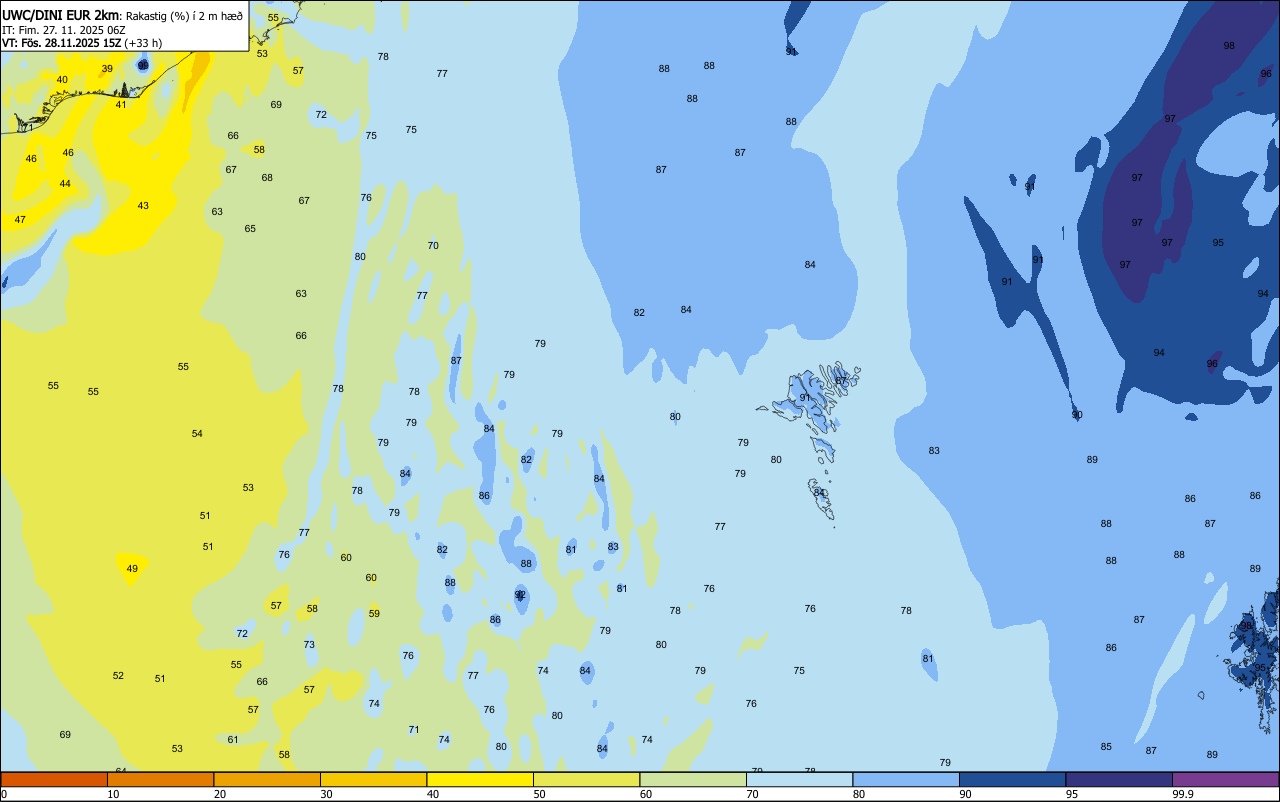Select the 90–95 dark blue legend swatch

(x=1012, y=779)
